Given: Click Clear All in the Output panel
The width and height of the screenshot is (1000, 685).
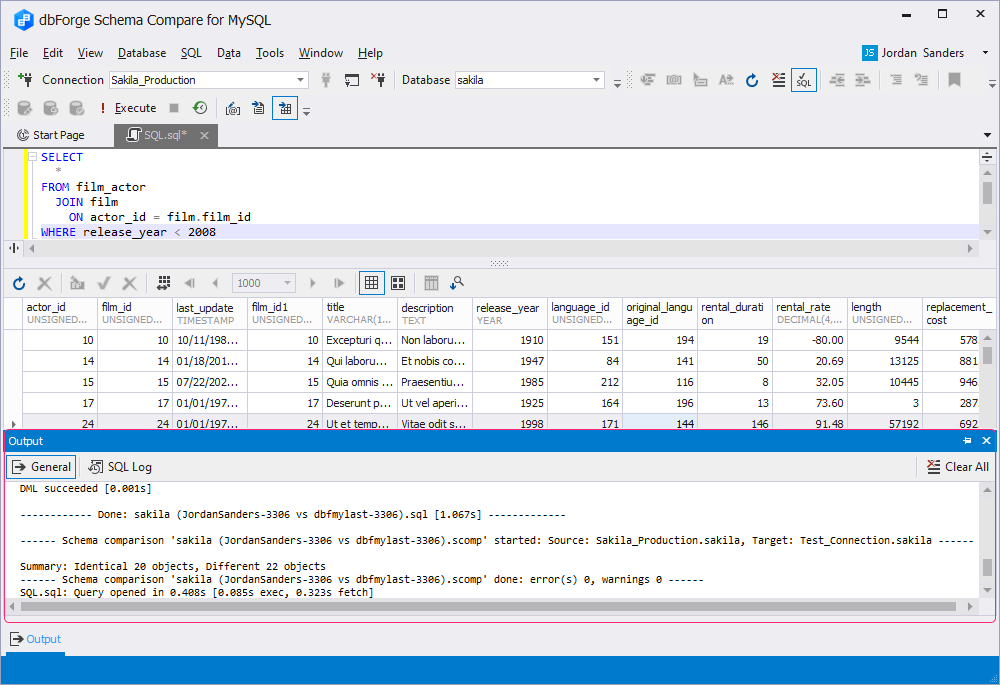Looking at the screenshot, I should point(958,467).
